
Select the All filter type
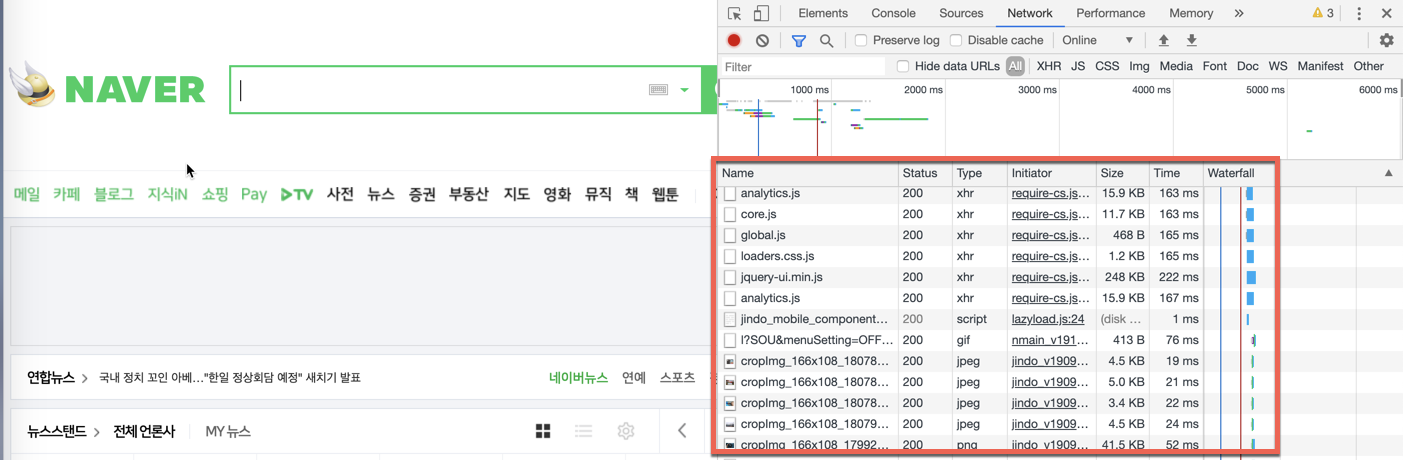click(x=1015, y=66)
